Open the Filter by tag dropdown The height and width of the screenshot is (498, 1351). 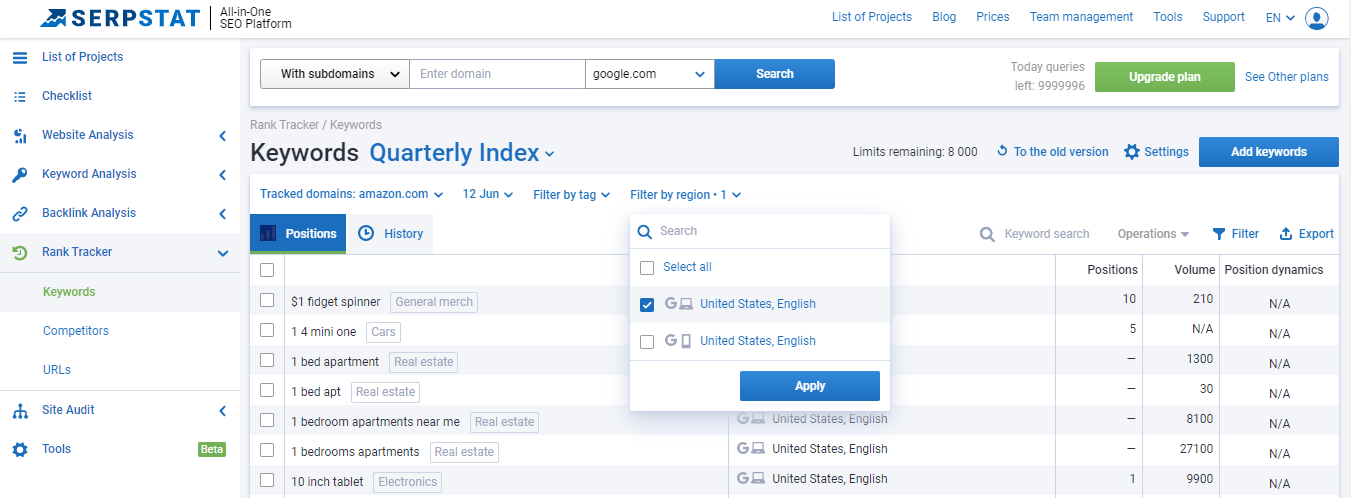tap(571, 195)
